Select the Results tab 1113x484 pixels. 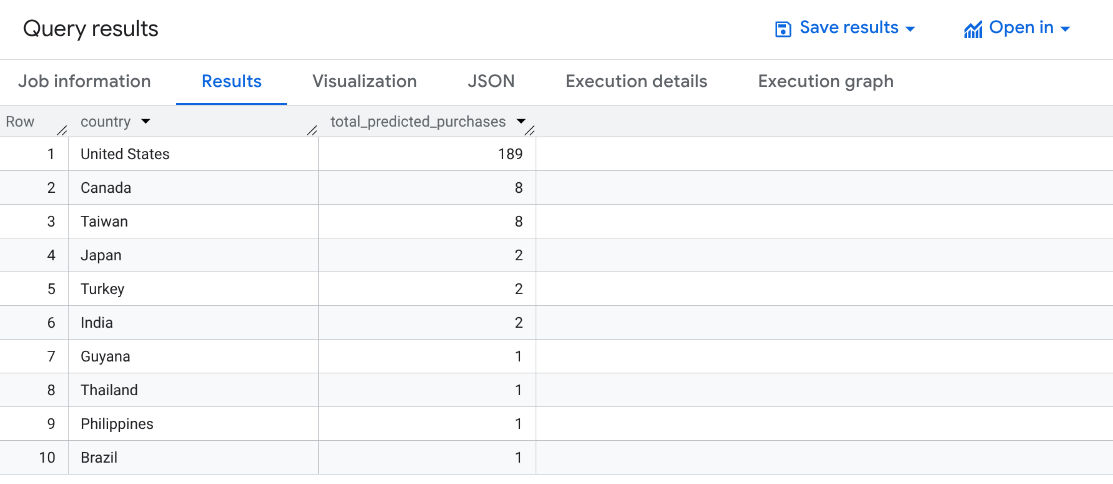pos(231,82)
